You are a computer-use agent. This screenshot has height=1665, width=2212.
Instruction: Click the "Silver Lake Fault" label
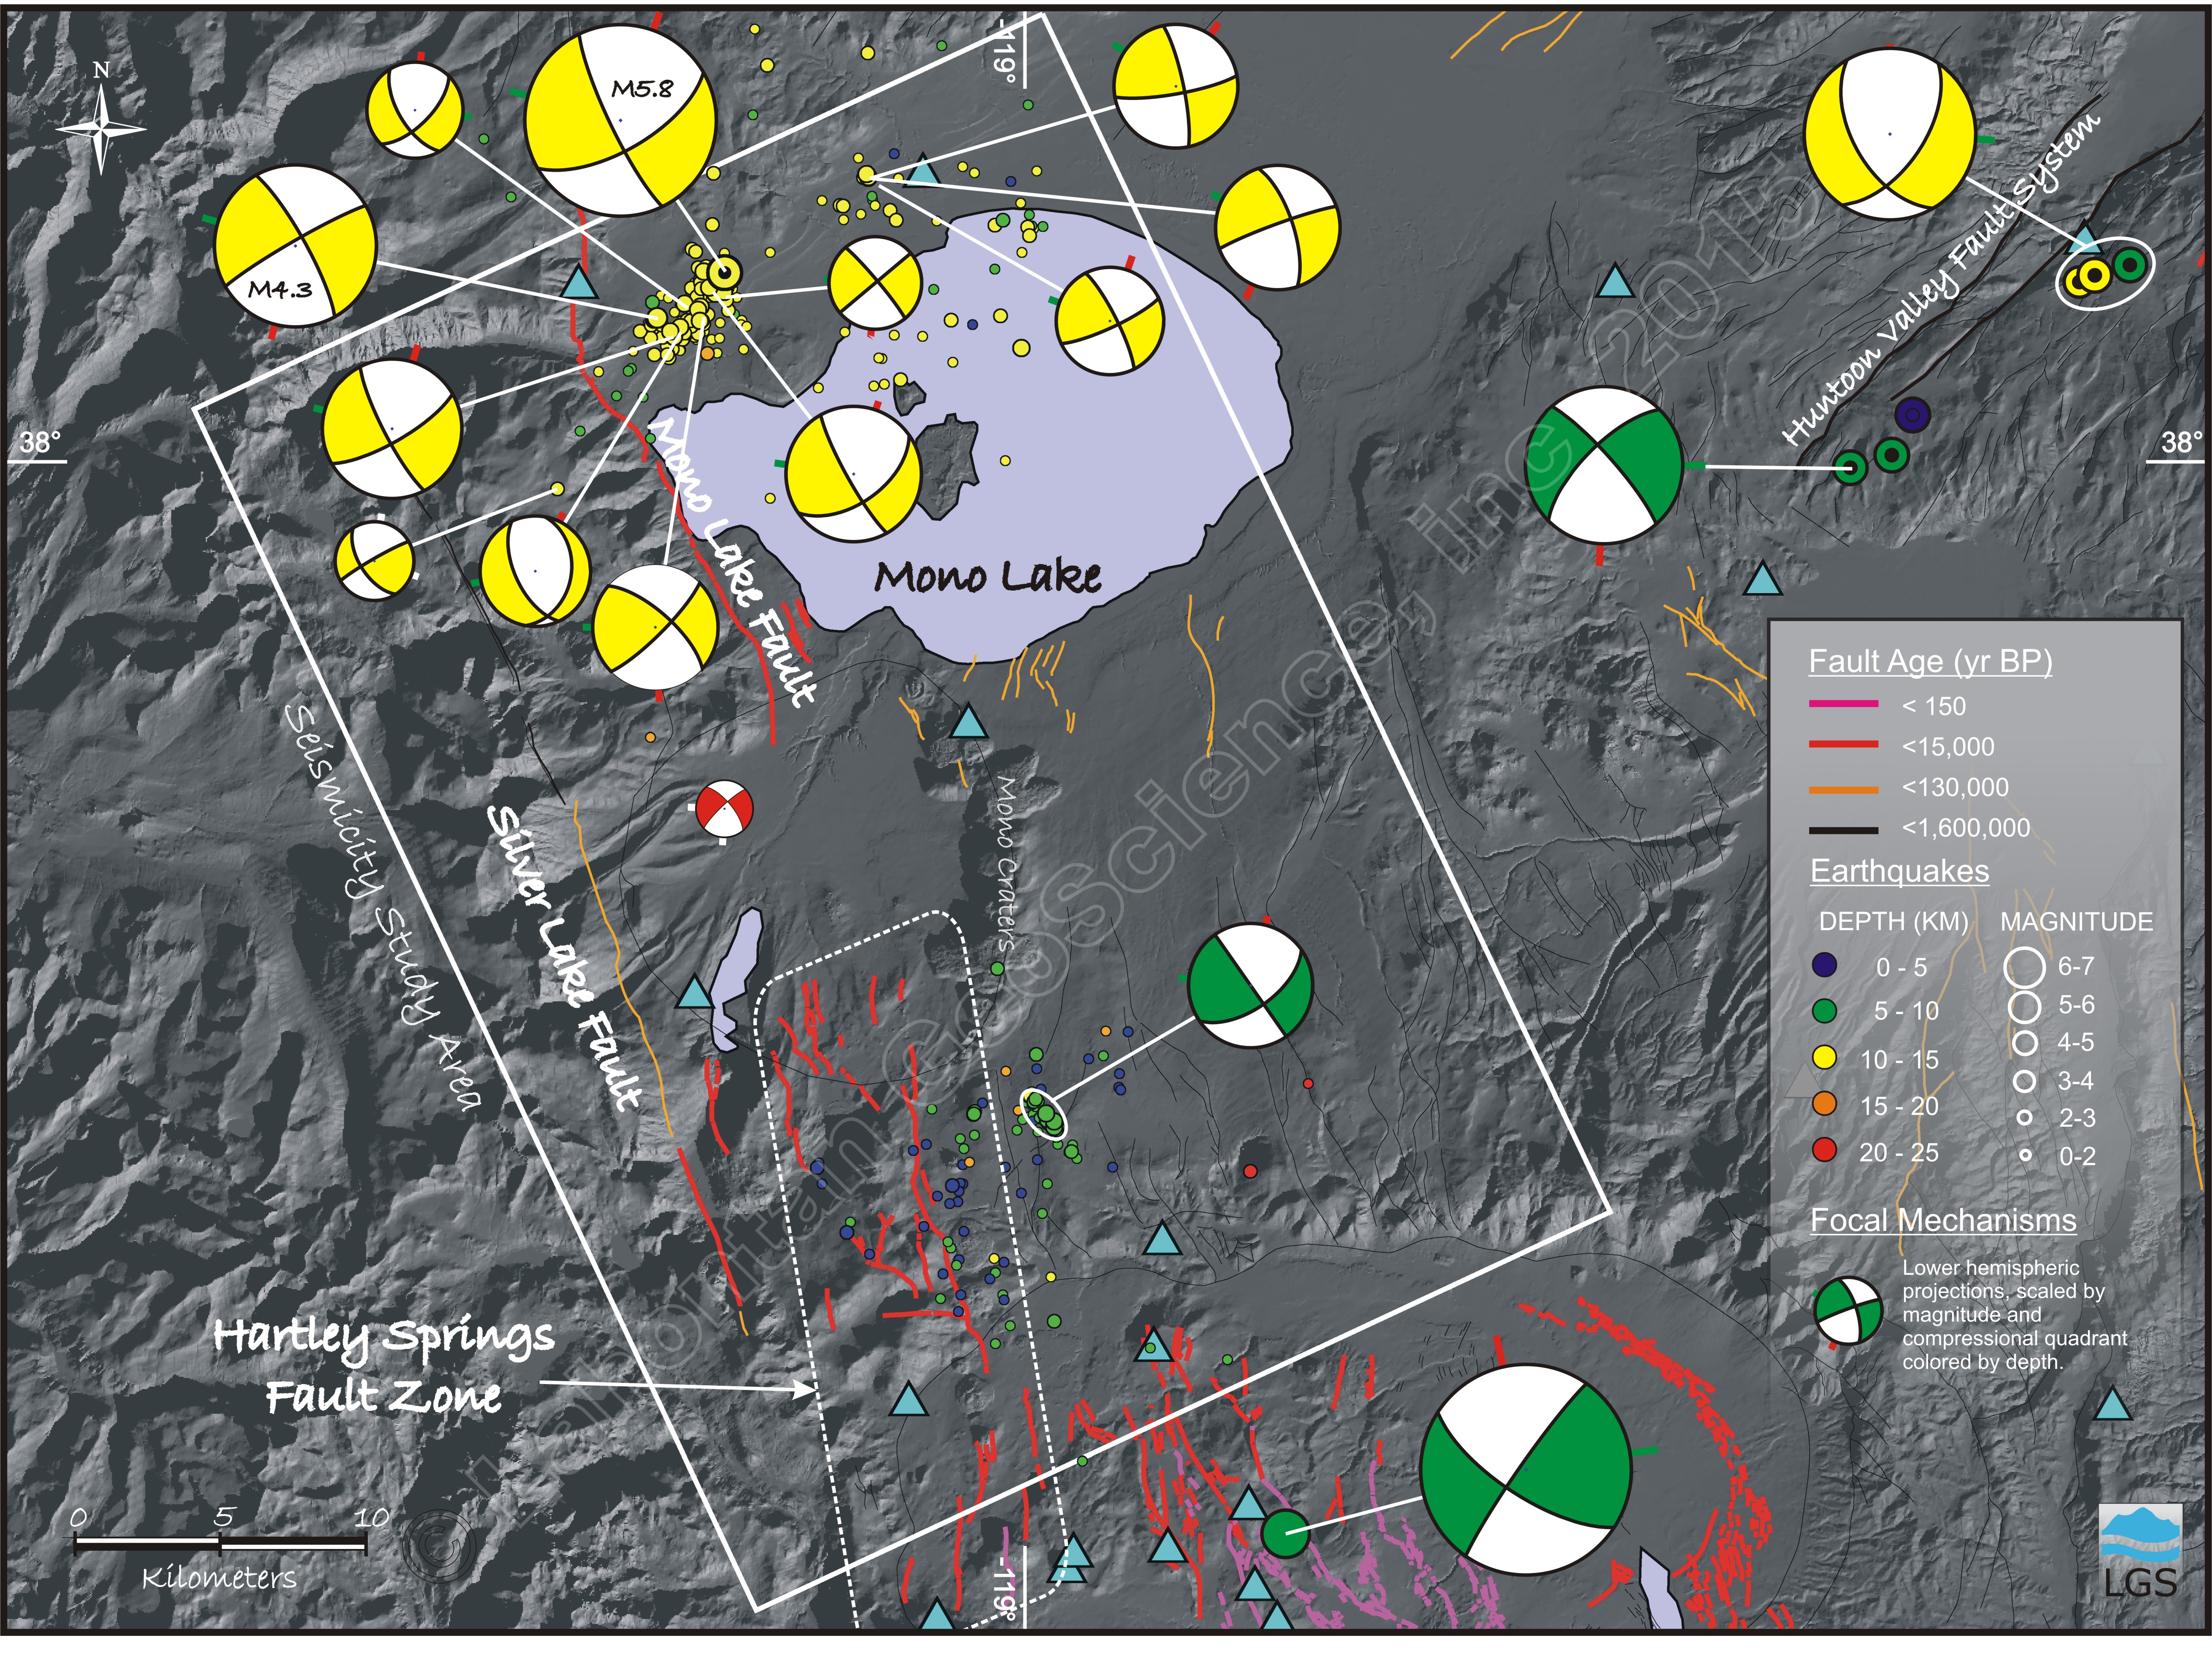564,958
